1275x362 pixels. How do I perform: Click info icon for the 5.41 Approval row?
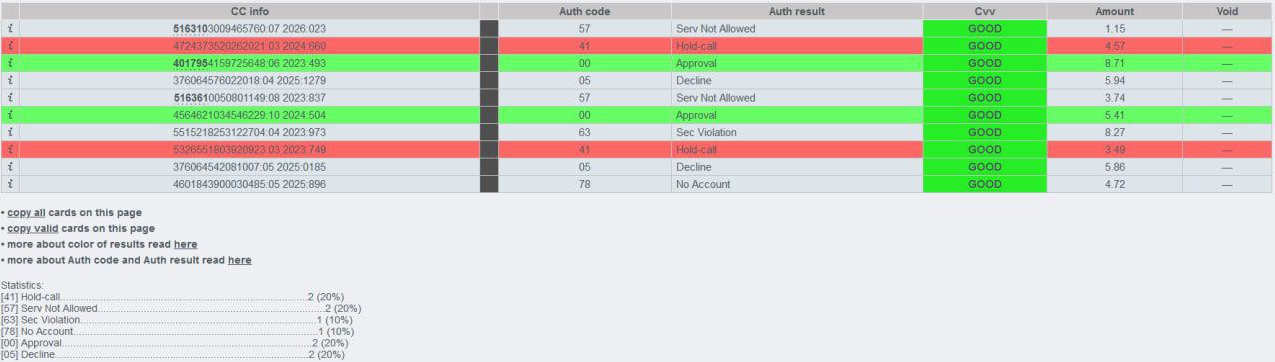(x=9, y=115)
